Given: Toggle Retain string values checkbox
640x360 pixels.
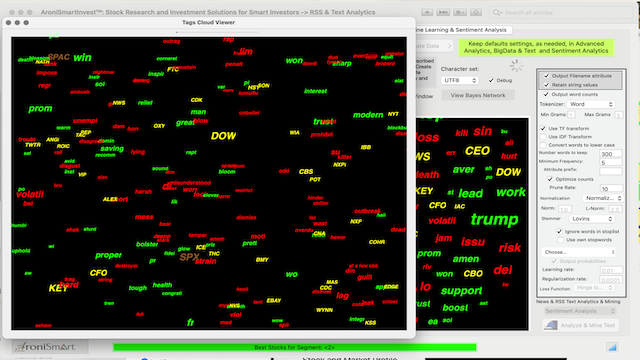Looking at the screenshot, I should 546,85.
